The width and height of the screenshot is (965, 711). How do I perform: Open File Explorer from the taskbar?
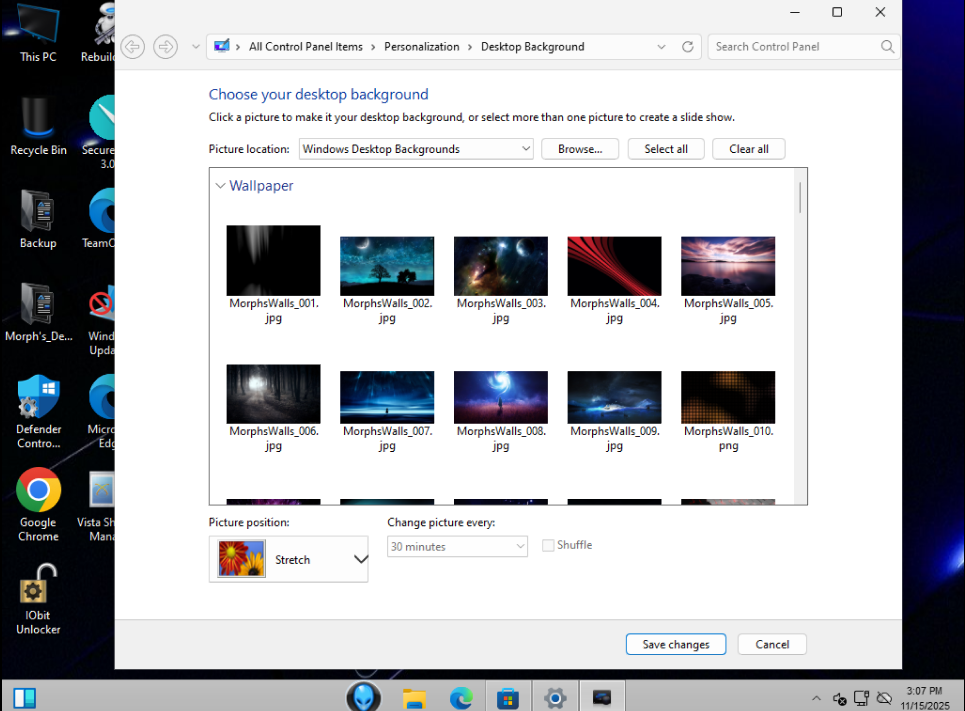coord(415,697)
